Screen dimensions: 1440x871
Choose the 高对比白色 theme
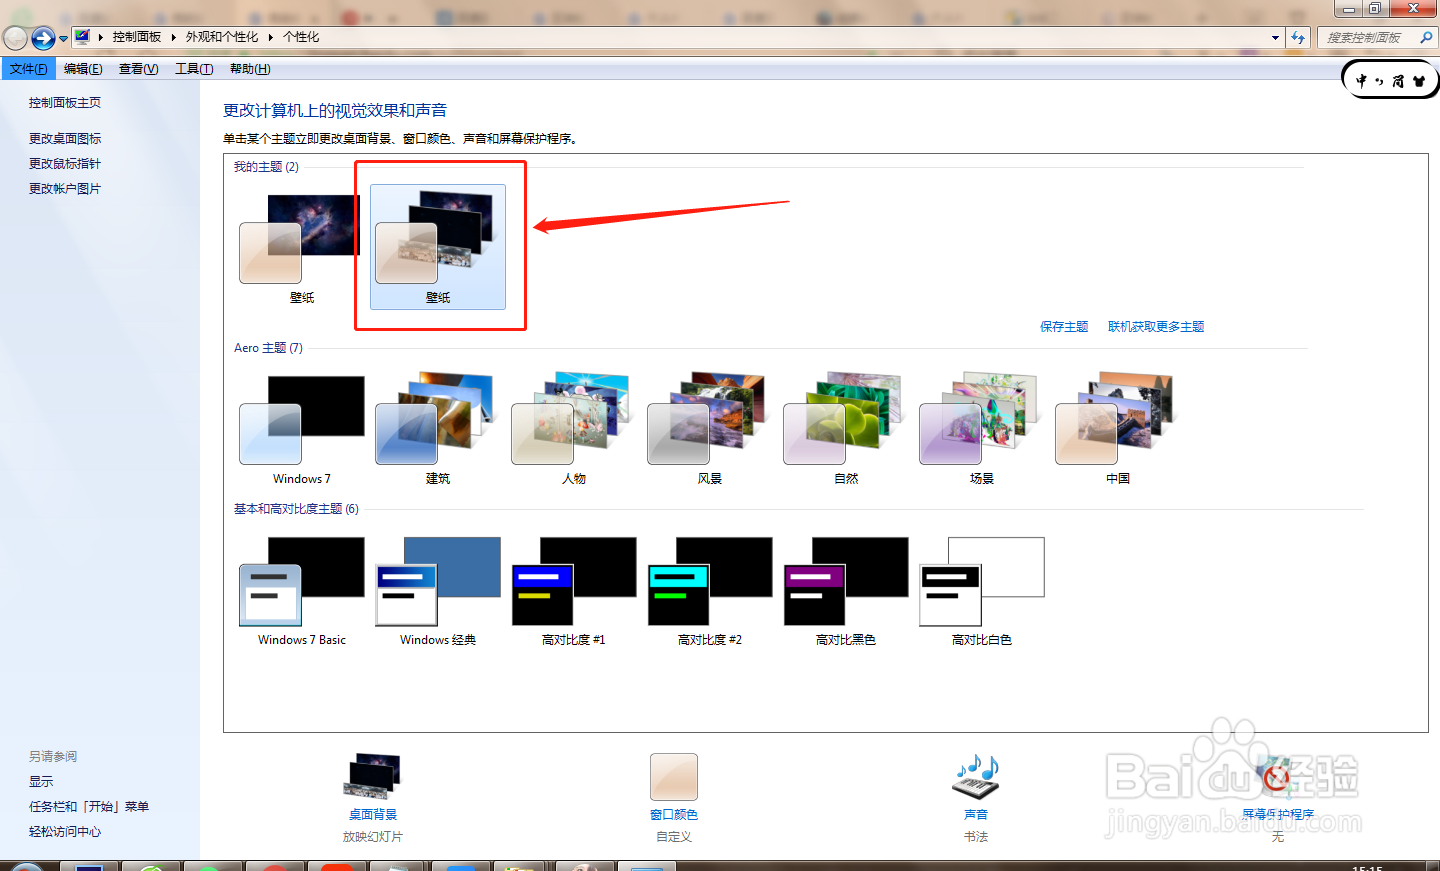[982, 591]
